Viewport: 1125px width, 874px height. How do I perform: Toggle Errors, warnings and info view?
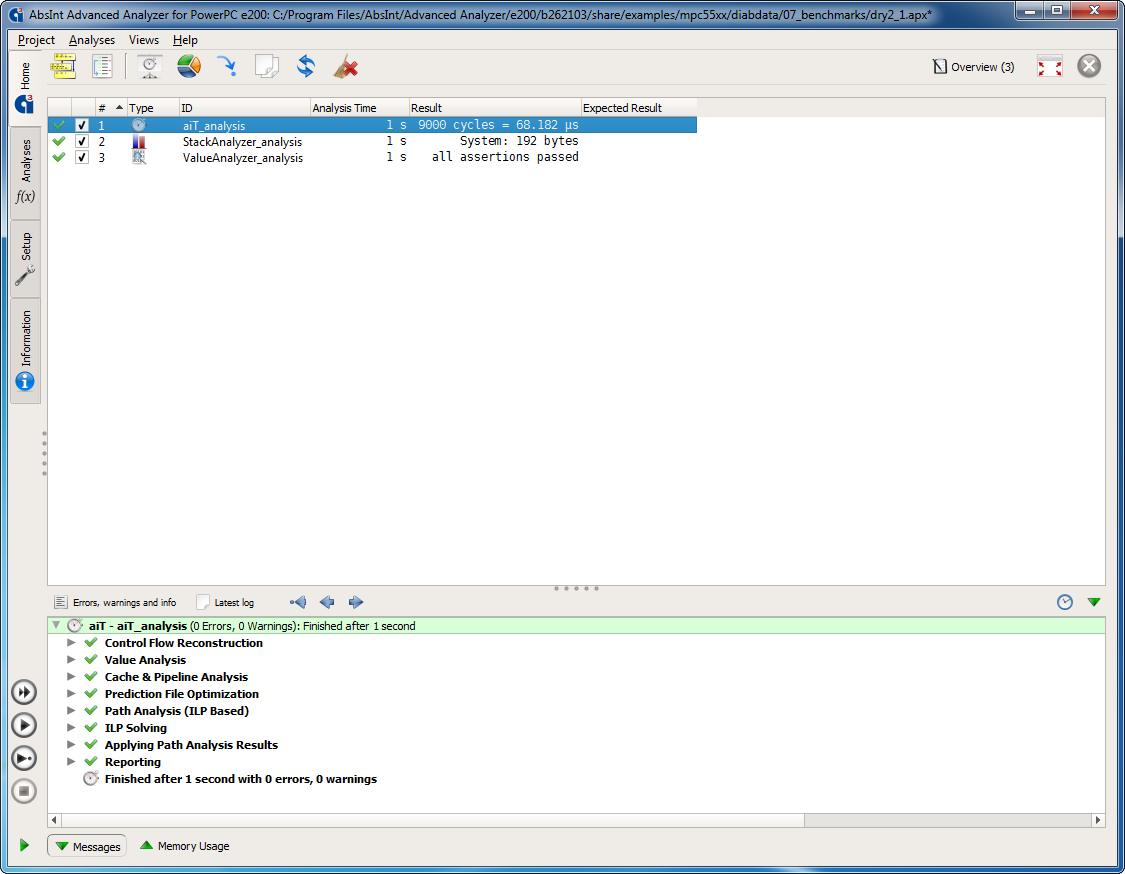click(x=115, y=602)
